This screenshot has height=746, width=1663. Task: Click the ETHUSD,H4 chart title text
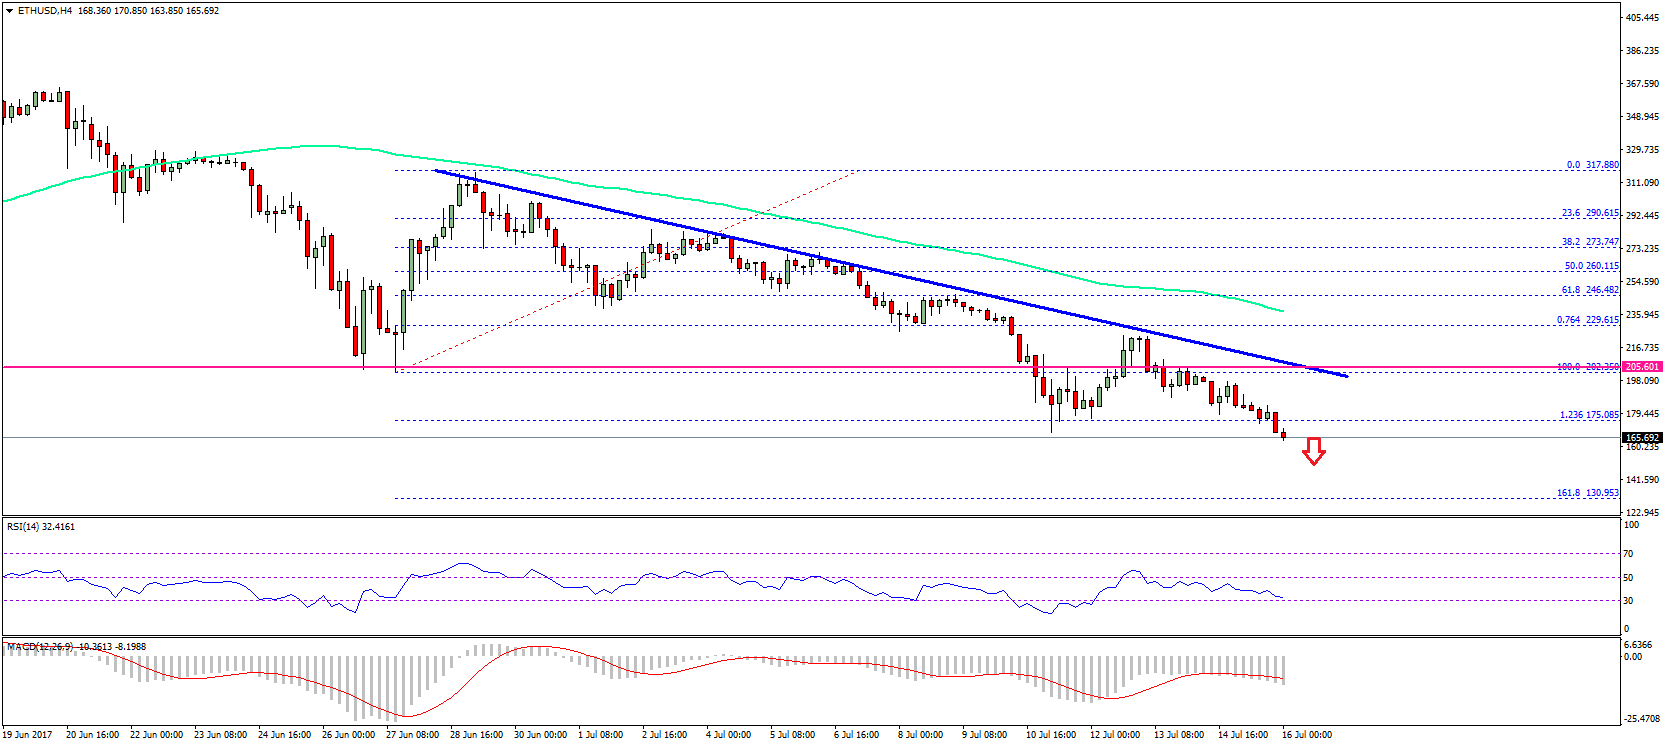point(46,10)
